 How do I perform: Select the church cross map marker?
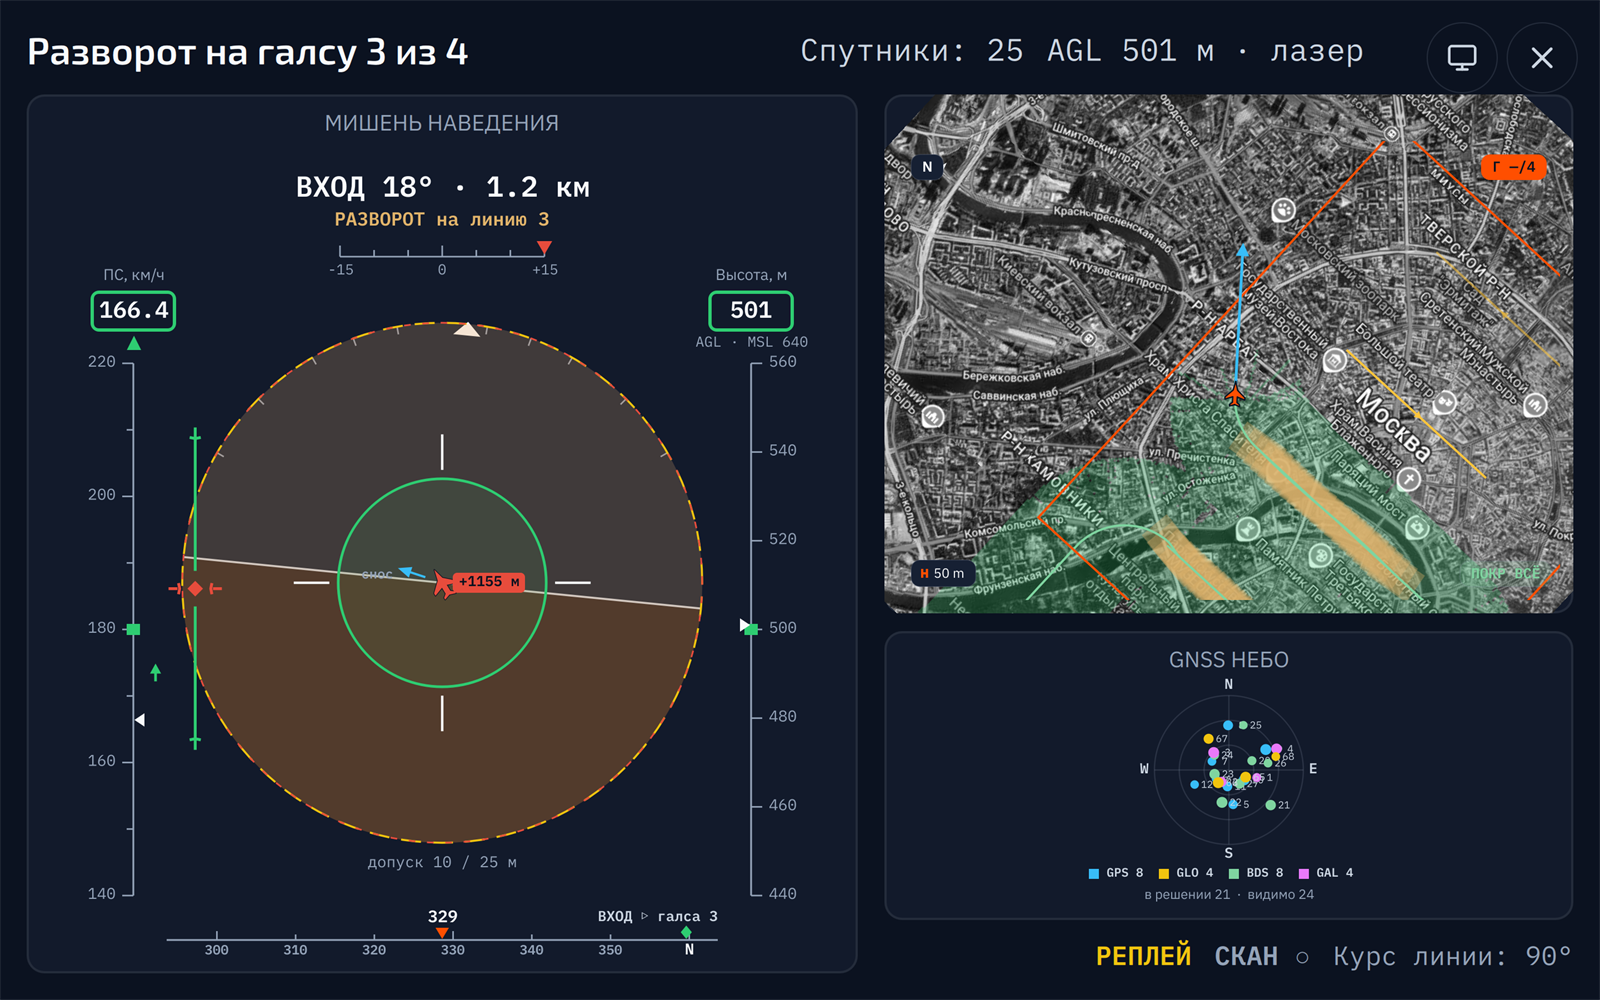(x=1409, y=480)
